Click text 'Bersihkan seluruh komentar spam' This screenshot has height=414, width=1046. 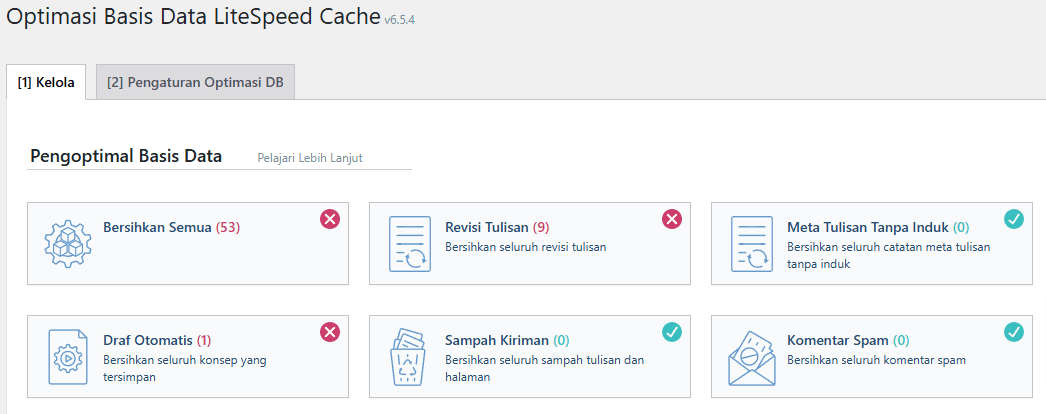(x=877, y=361)
